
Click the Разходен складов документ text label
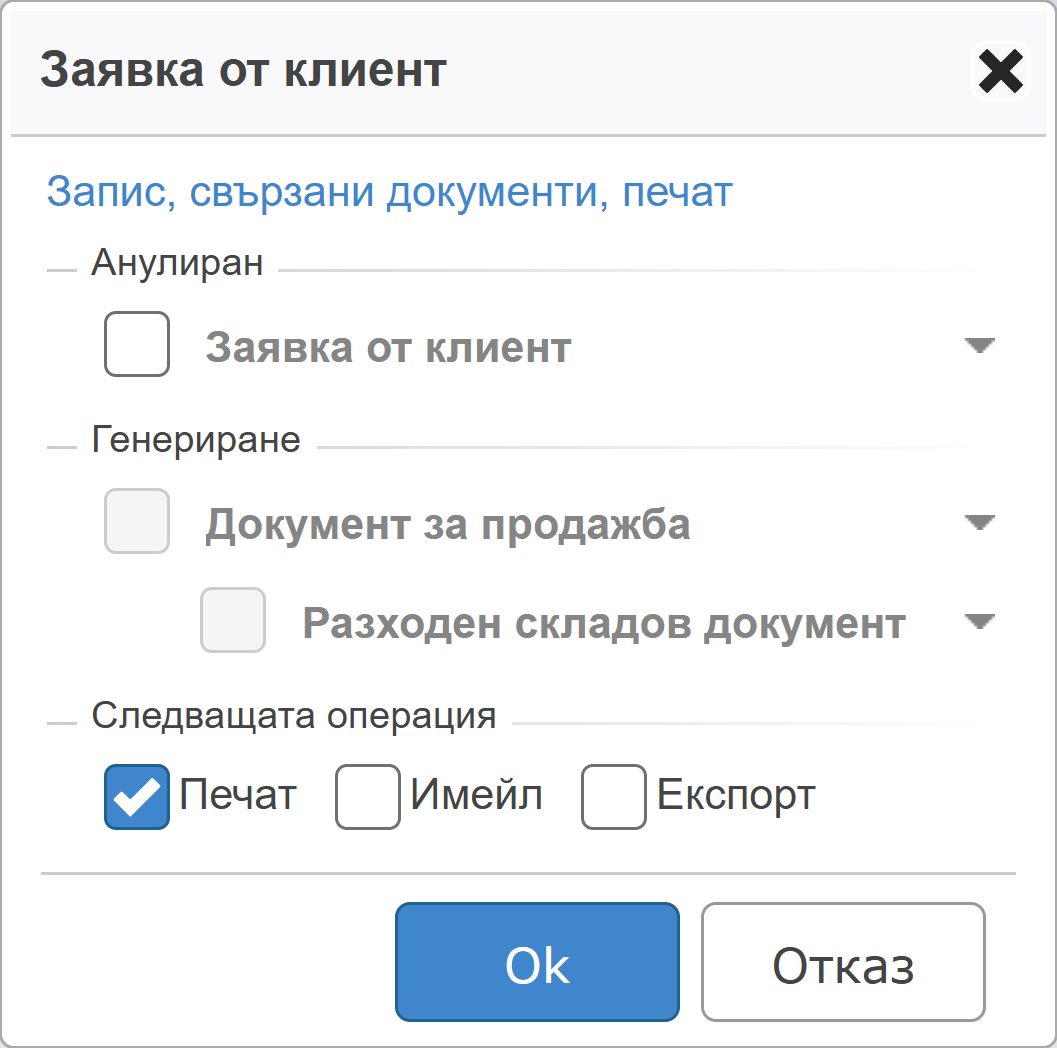pos(604,623)
